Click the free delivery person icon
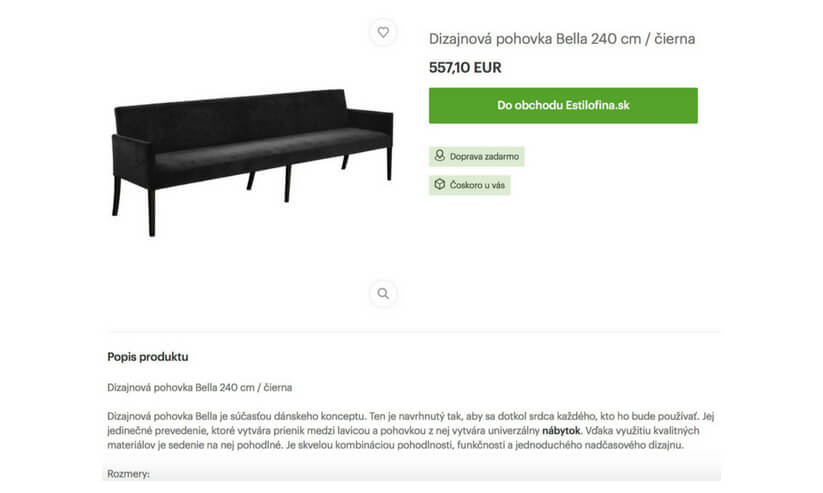Viewport: 823px width, 493px height. point(440,155)
